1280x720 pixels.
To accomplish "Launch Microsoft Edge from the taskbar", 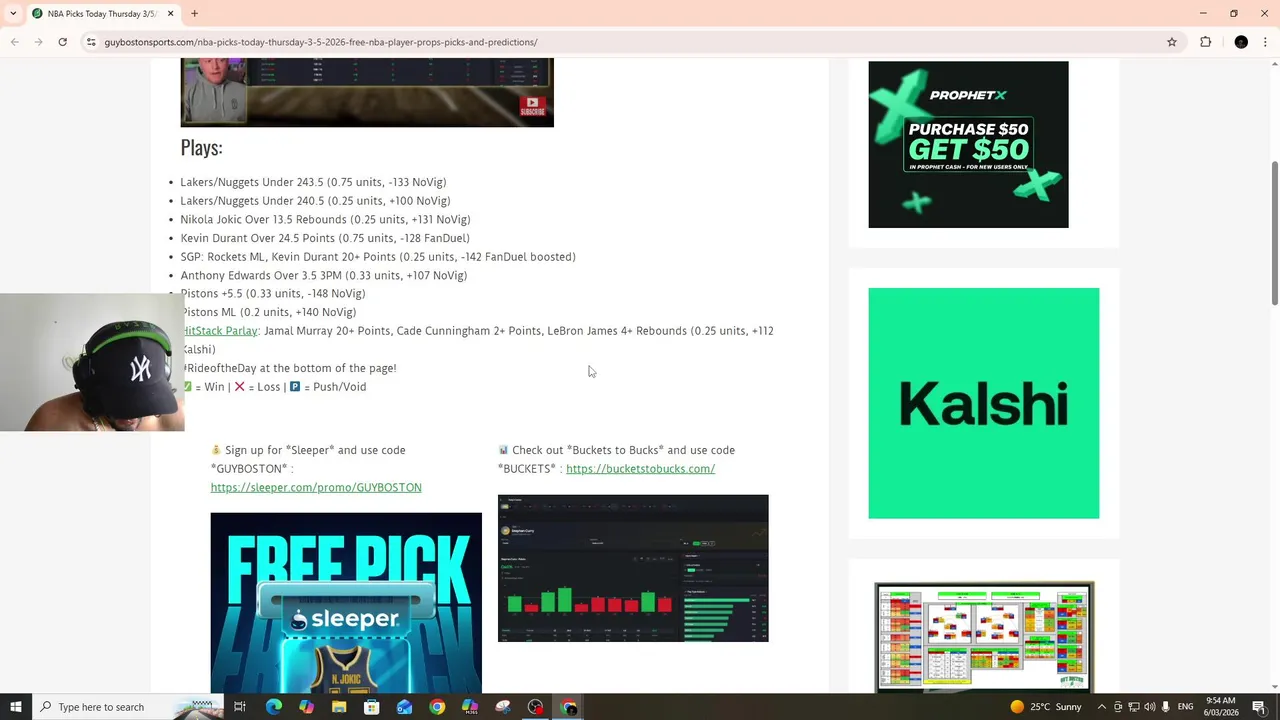I will [273, 707].
